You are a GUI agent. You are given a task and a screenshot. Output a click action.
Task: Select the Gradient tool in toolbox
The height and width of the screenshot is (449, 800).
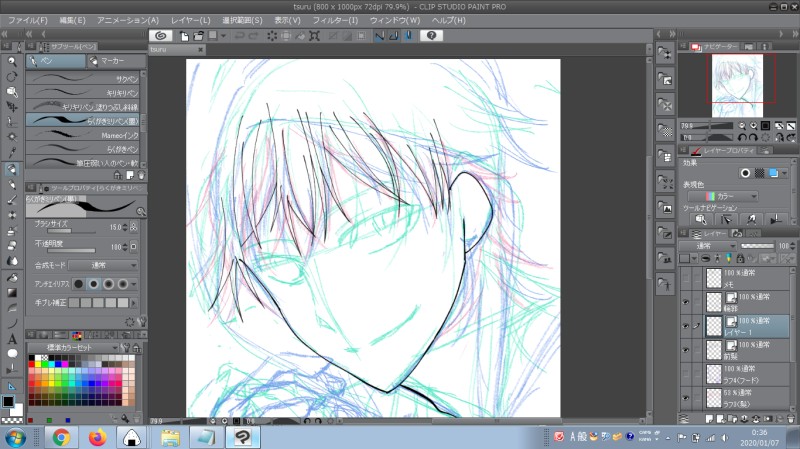tap(12, 293)
